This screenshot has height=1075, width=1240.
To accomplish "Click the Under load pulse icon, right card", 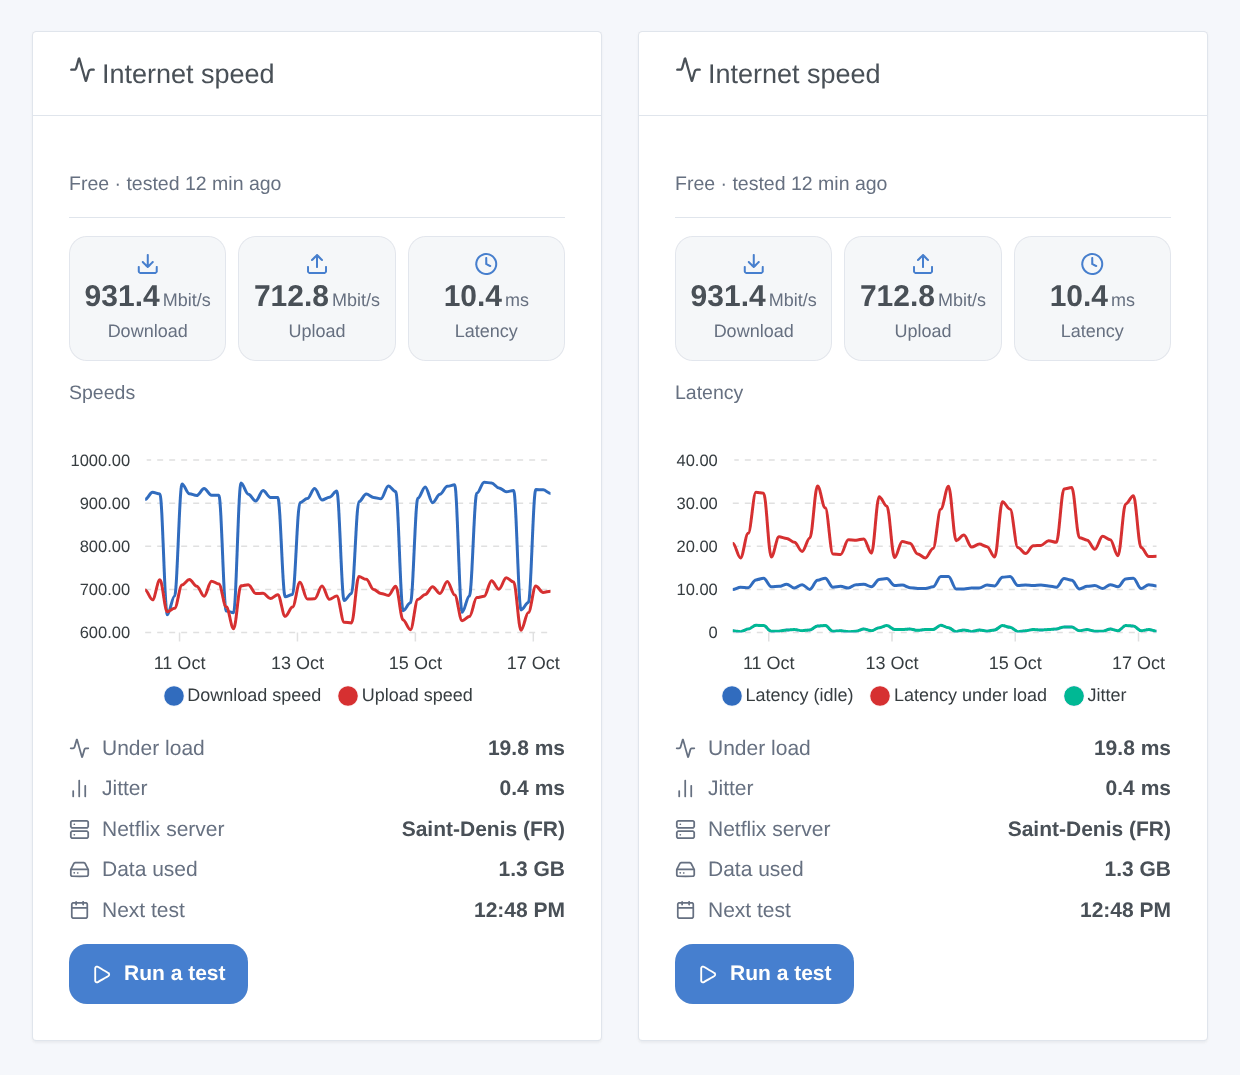I will (x=686, y=748).
